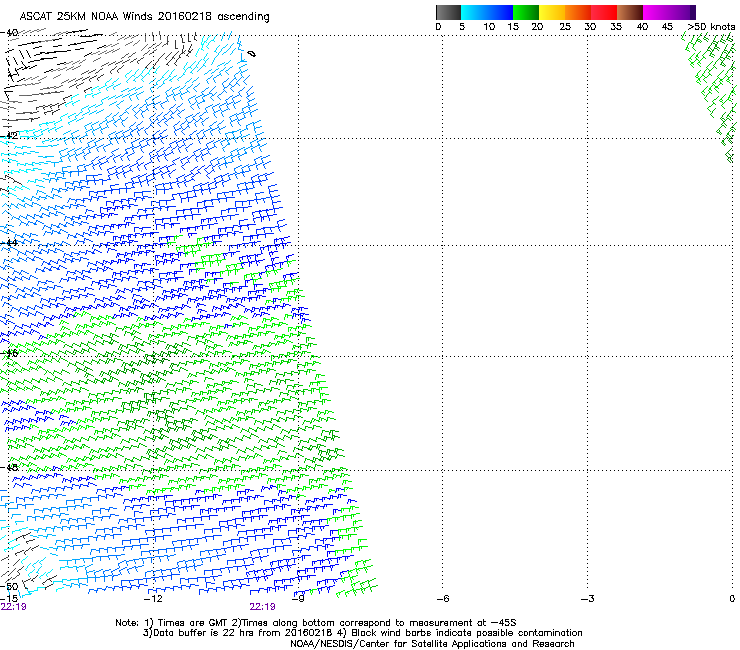This screenshot has height=650, width=740.
Task: Click the '35' tick label on color scale
Action: coord(616,27)
